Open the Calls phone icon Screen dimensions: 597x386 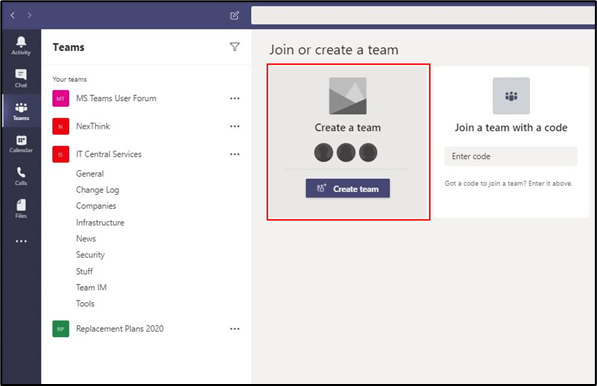pyautogui.click(x=21, y=176)
